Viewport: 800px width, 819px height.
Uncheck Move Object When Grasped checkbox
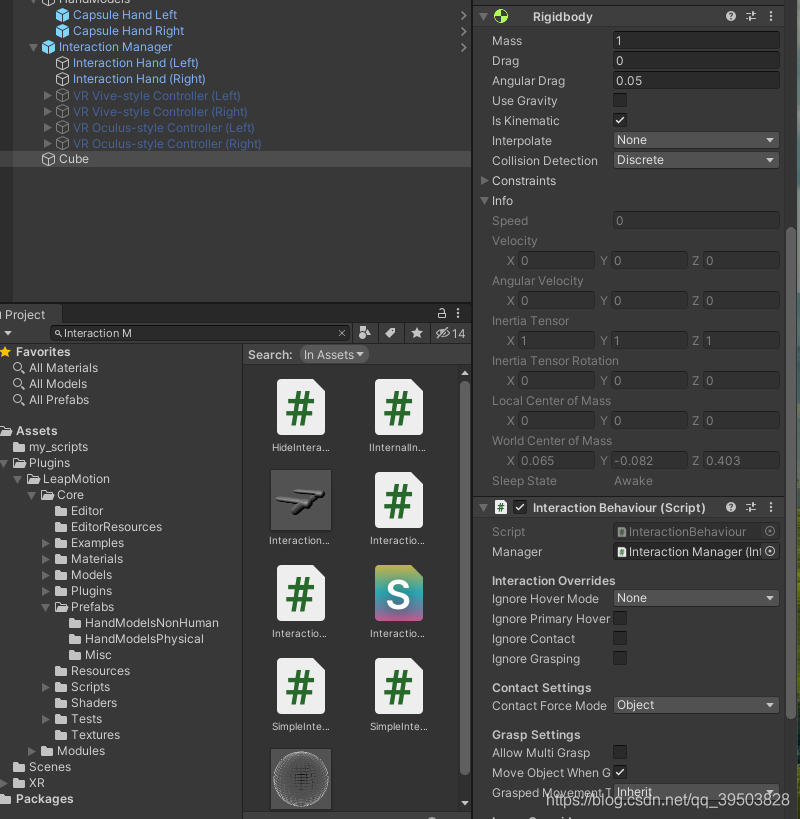click(620, 772)
